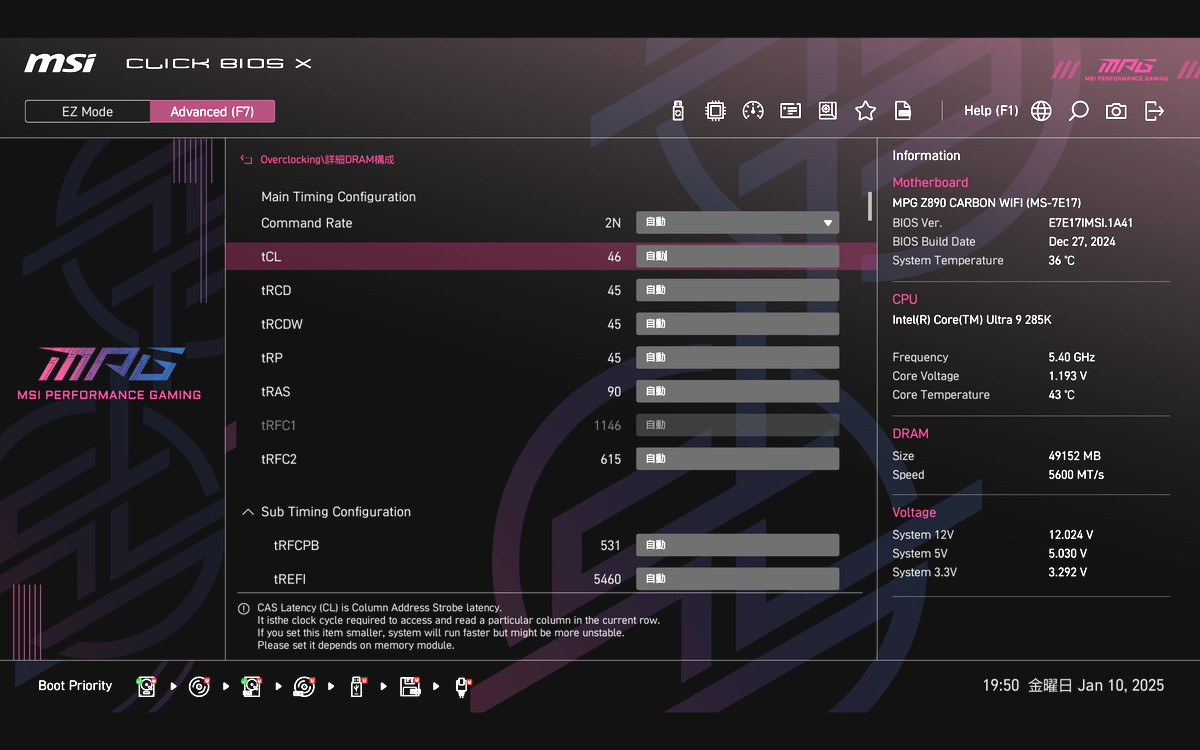Open Favorites star icon
Viewport: 1200px width, 750px height.
click(x=865, y=111)
